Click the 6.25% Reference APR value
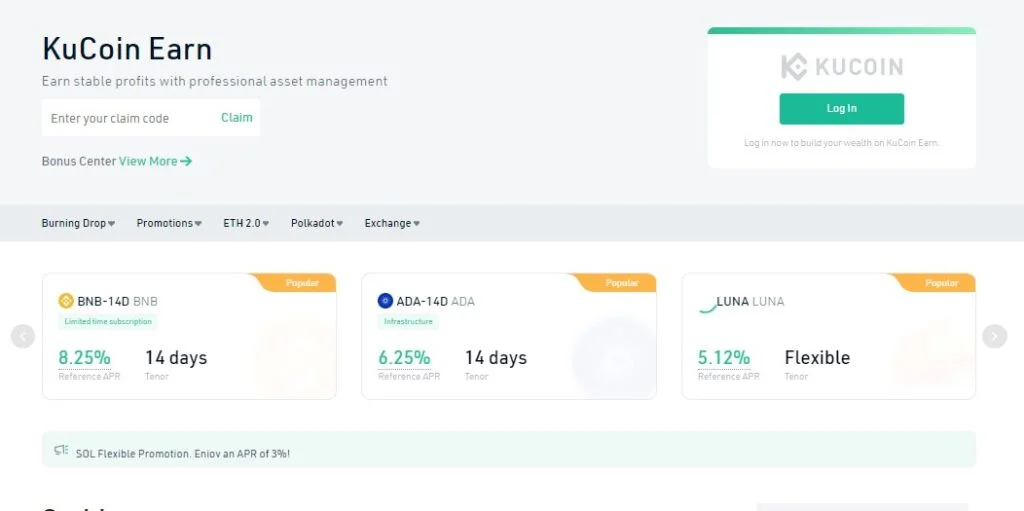Image resolution: width=1024 pixels, height=511 pixels. click(x=404, y=357)
